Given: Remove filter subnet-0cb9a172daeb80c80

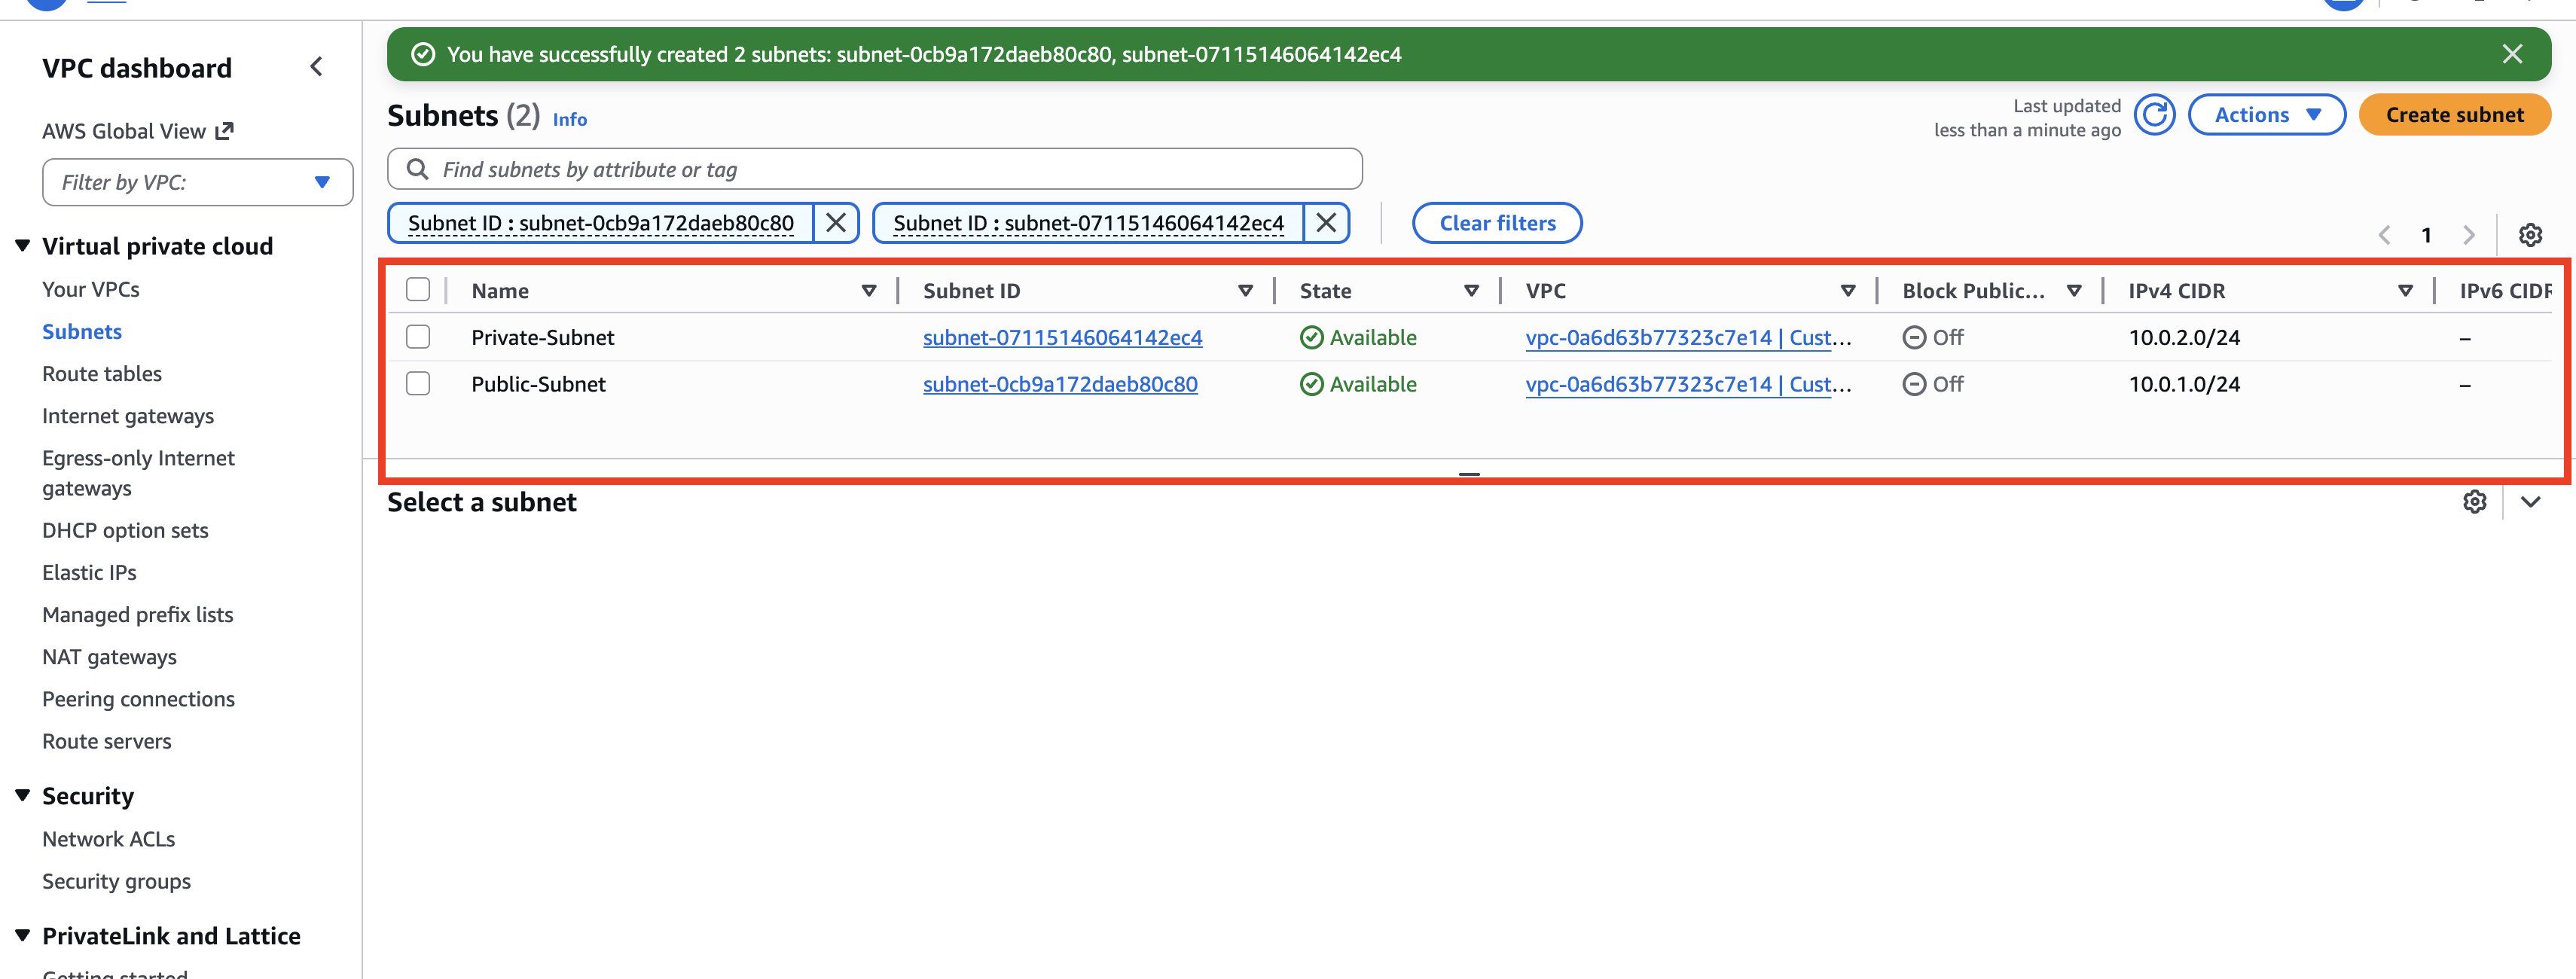Looking at the screenshot, I should [x=836, y=223].
